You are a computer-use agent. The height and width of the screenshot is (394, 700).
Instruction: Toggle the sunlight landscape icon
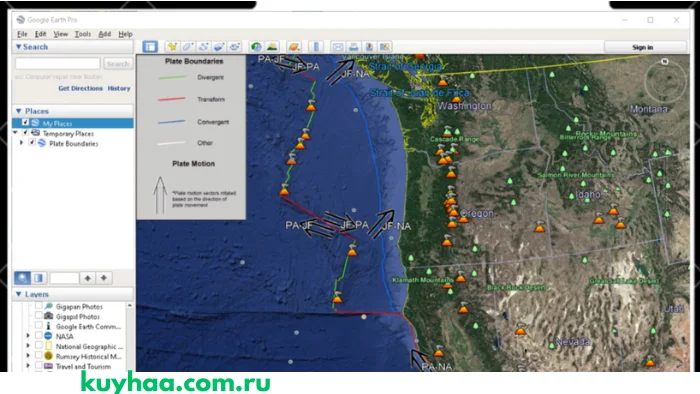[272, 47]
